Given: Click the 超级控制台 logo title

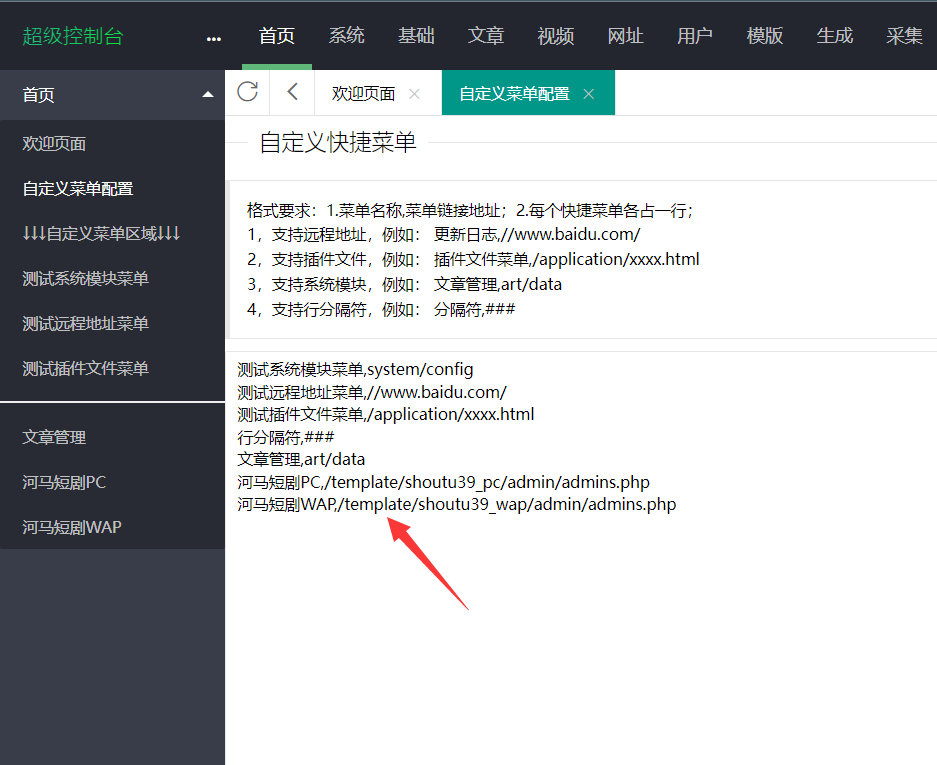Looking at the screenshot, I should (72, 36).
